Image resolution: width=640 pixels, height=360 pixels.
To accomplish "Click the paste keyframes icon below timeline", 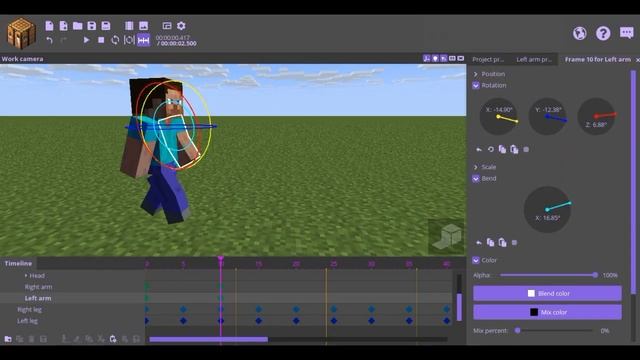I will [113, 339].
